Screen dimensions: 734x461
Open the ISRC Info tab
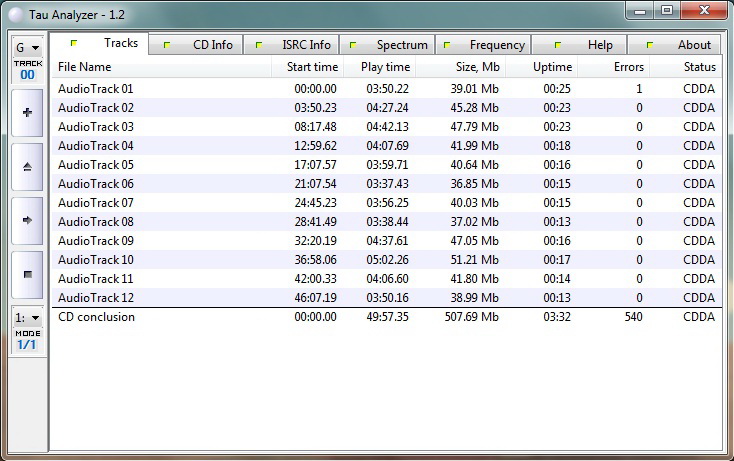(x=293, y=45)
